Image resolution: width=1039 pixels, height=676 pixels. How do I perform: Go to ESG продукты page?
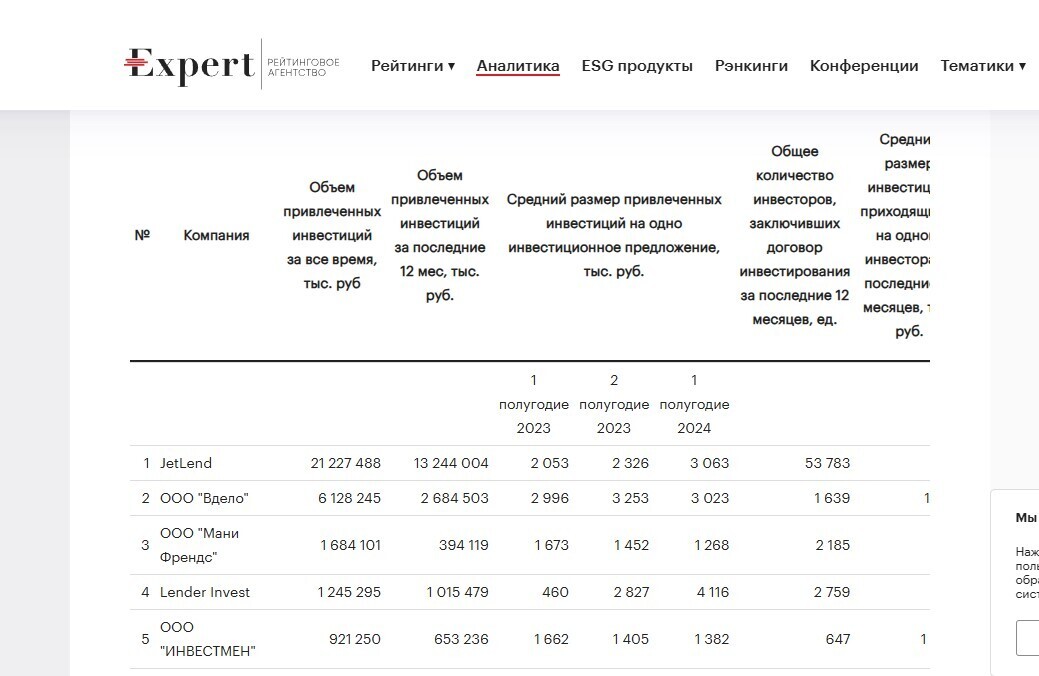[636, 66]
